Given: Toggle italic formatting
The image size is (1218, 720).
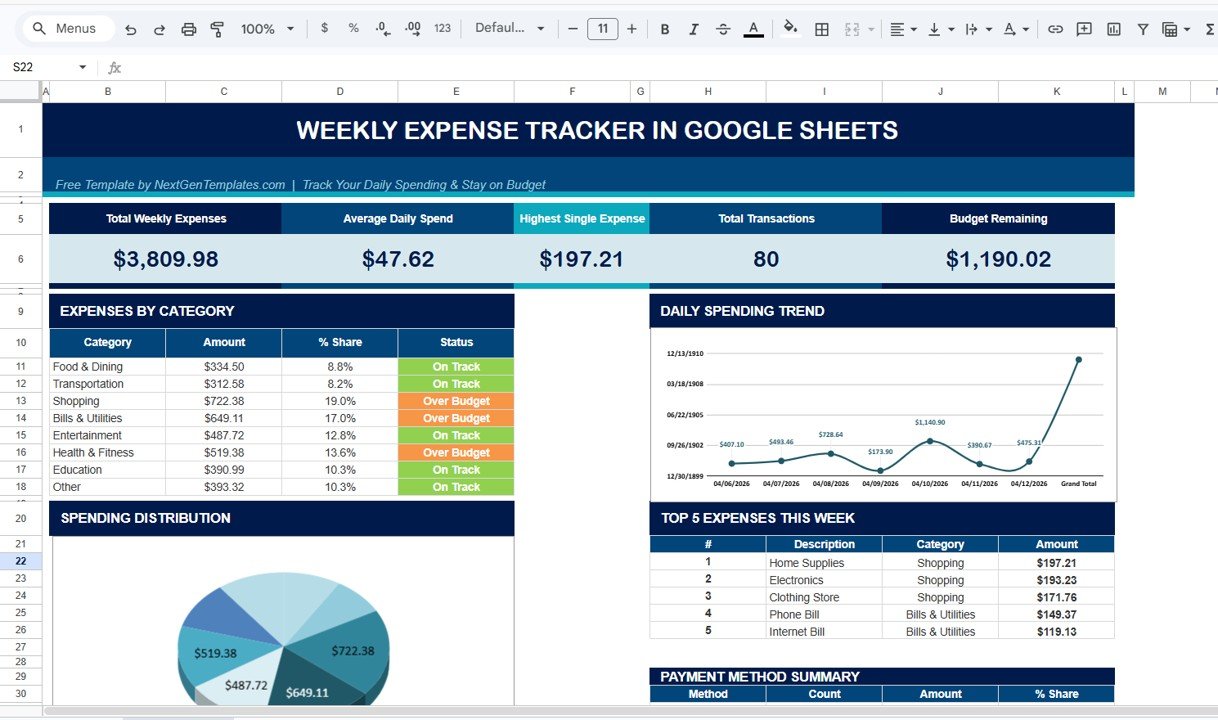Looking at the screenshot, I should tap(693, 29).
